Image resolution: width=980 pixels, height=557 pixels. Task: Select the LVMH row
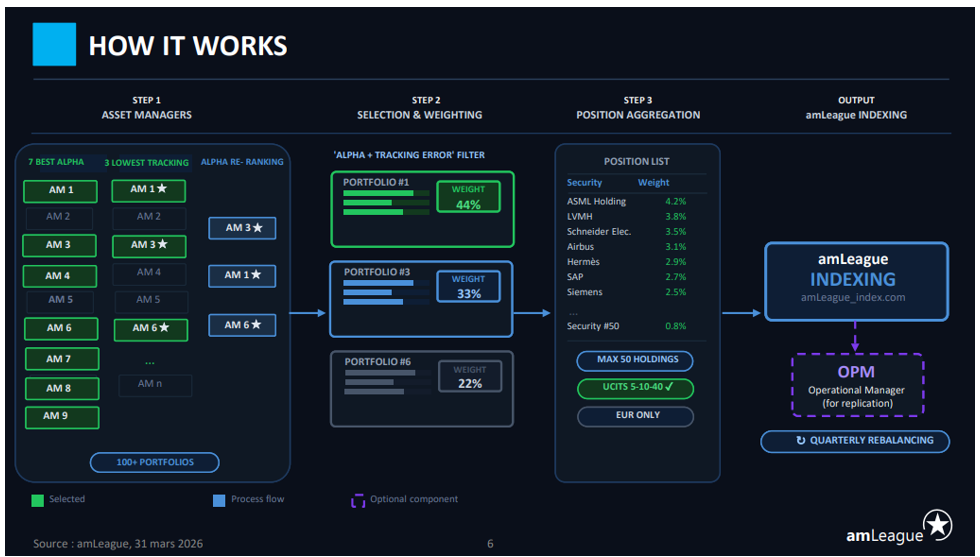(626, 216)
